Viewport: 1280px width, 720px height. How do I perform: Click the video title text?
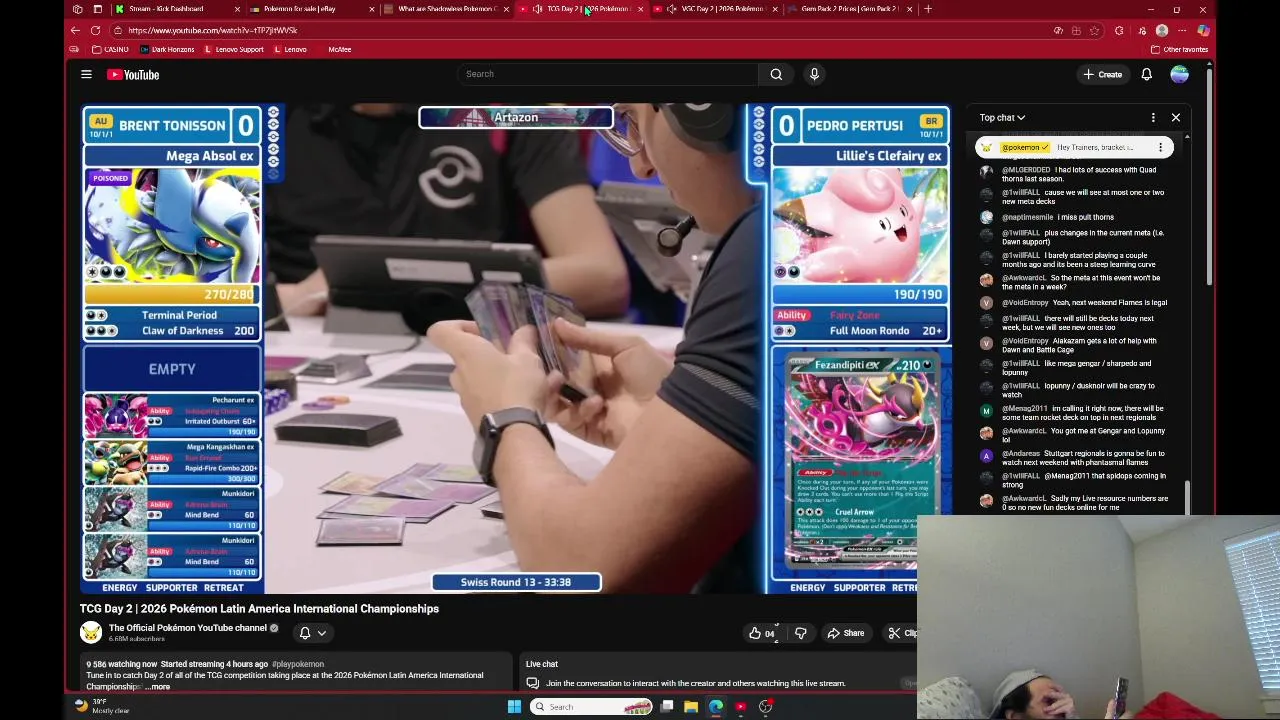[x=259, y=608]
